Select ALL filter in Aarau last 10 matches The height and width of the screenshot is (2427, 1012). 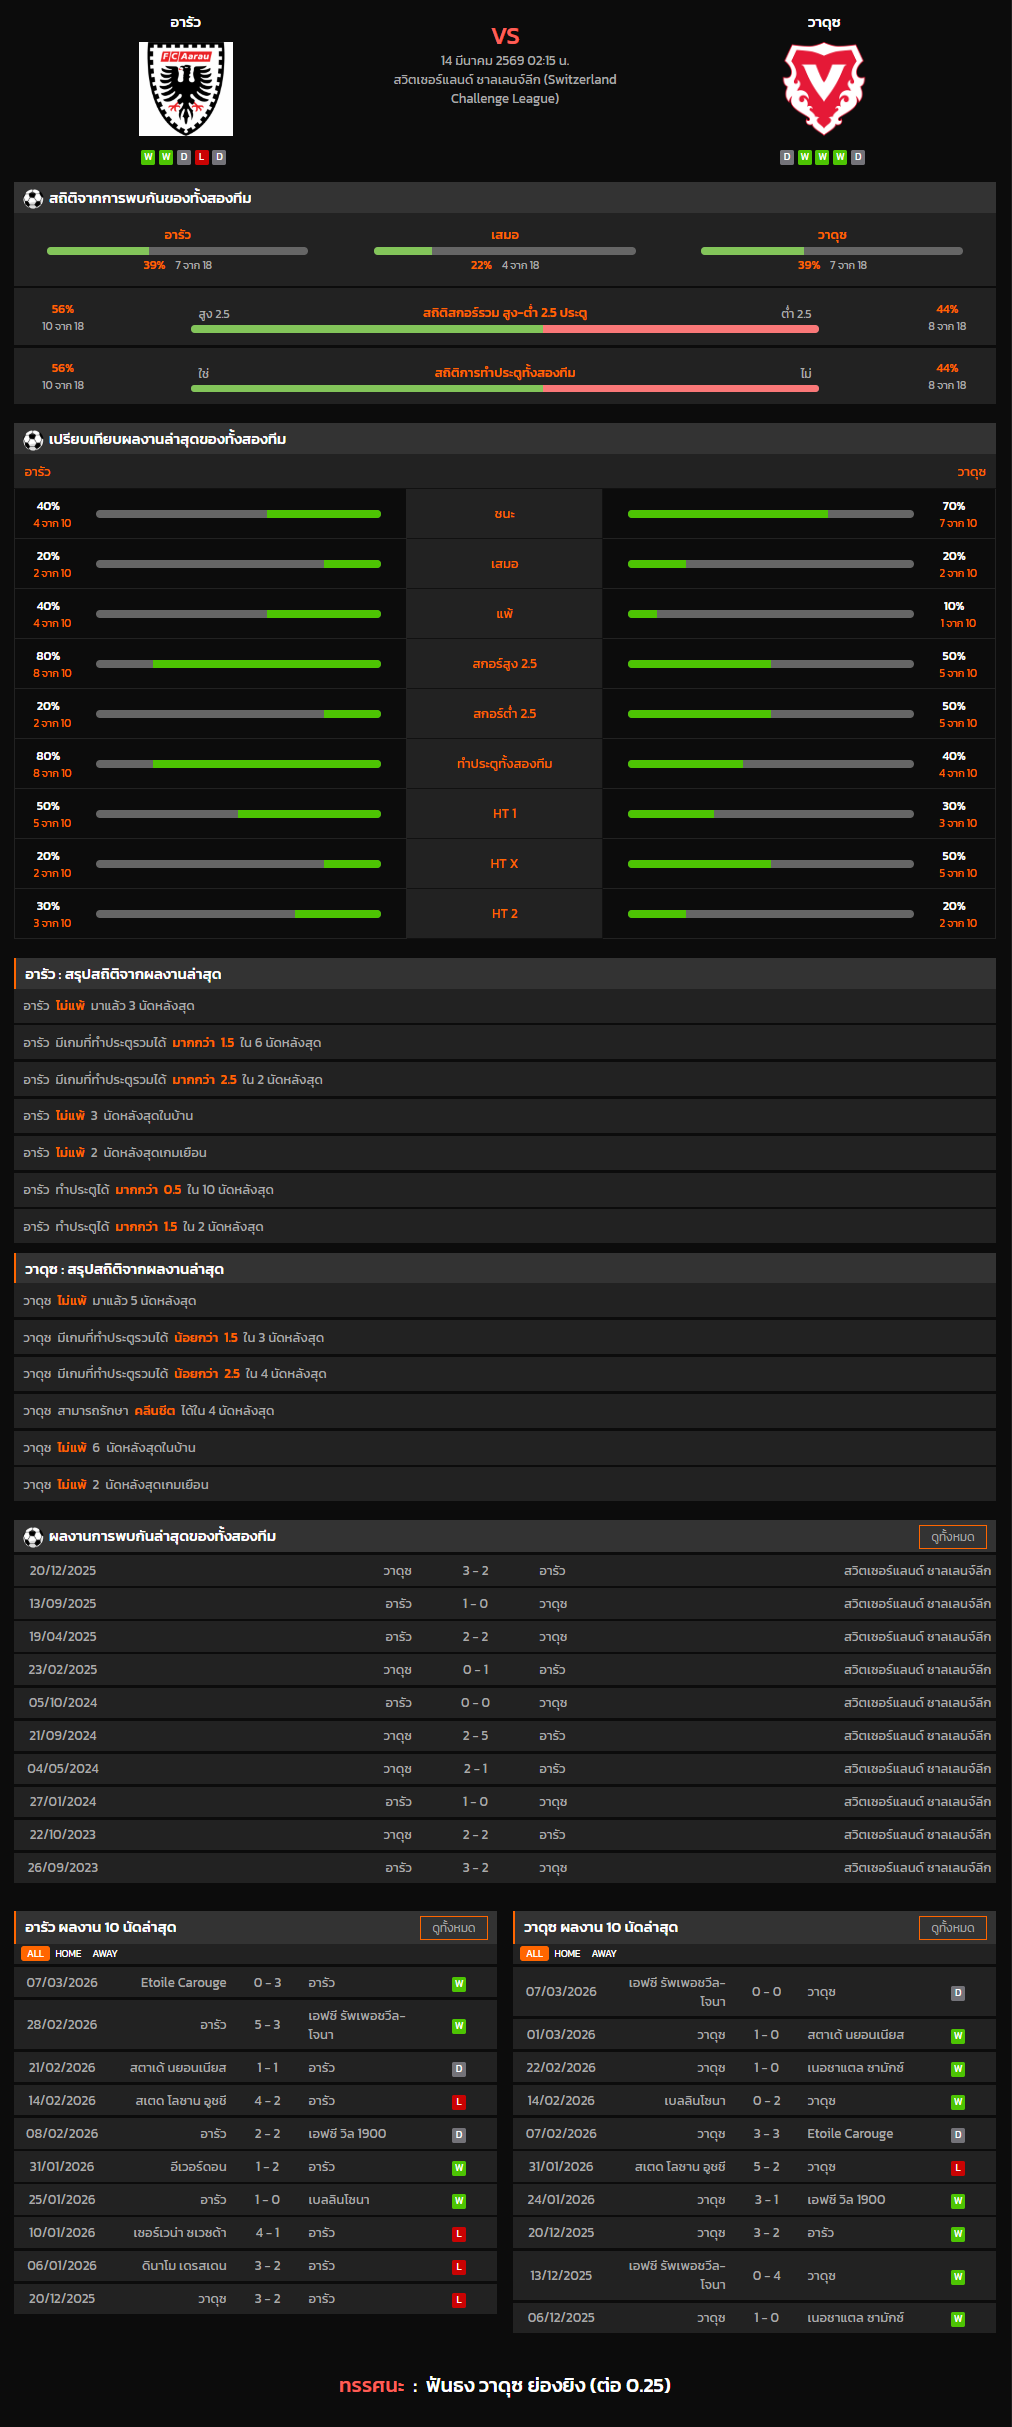click(x=35, y=1954)
